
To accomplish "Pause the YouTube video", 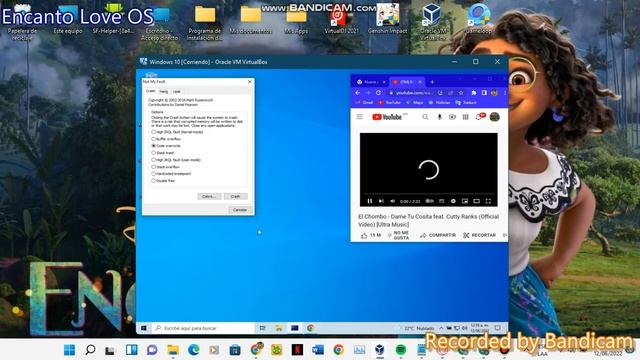I will 369,201.
